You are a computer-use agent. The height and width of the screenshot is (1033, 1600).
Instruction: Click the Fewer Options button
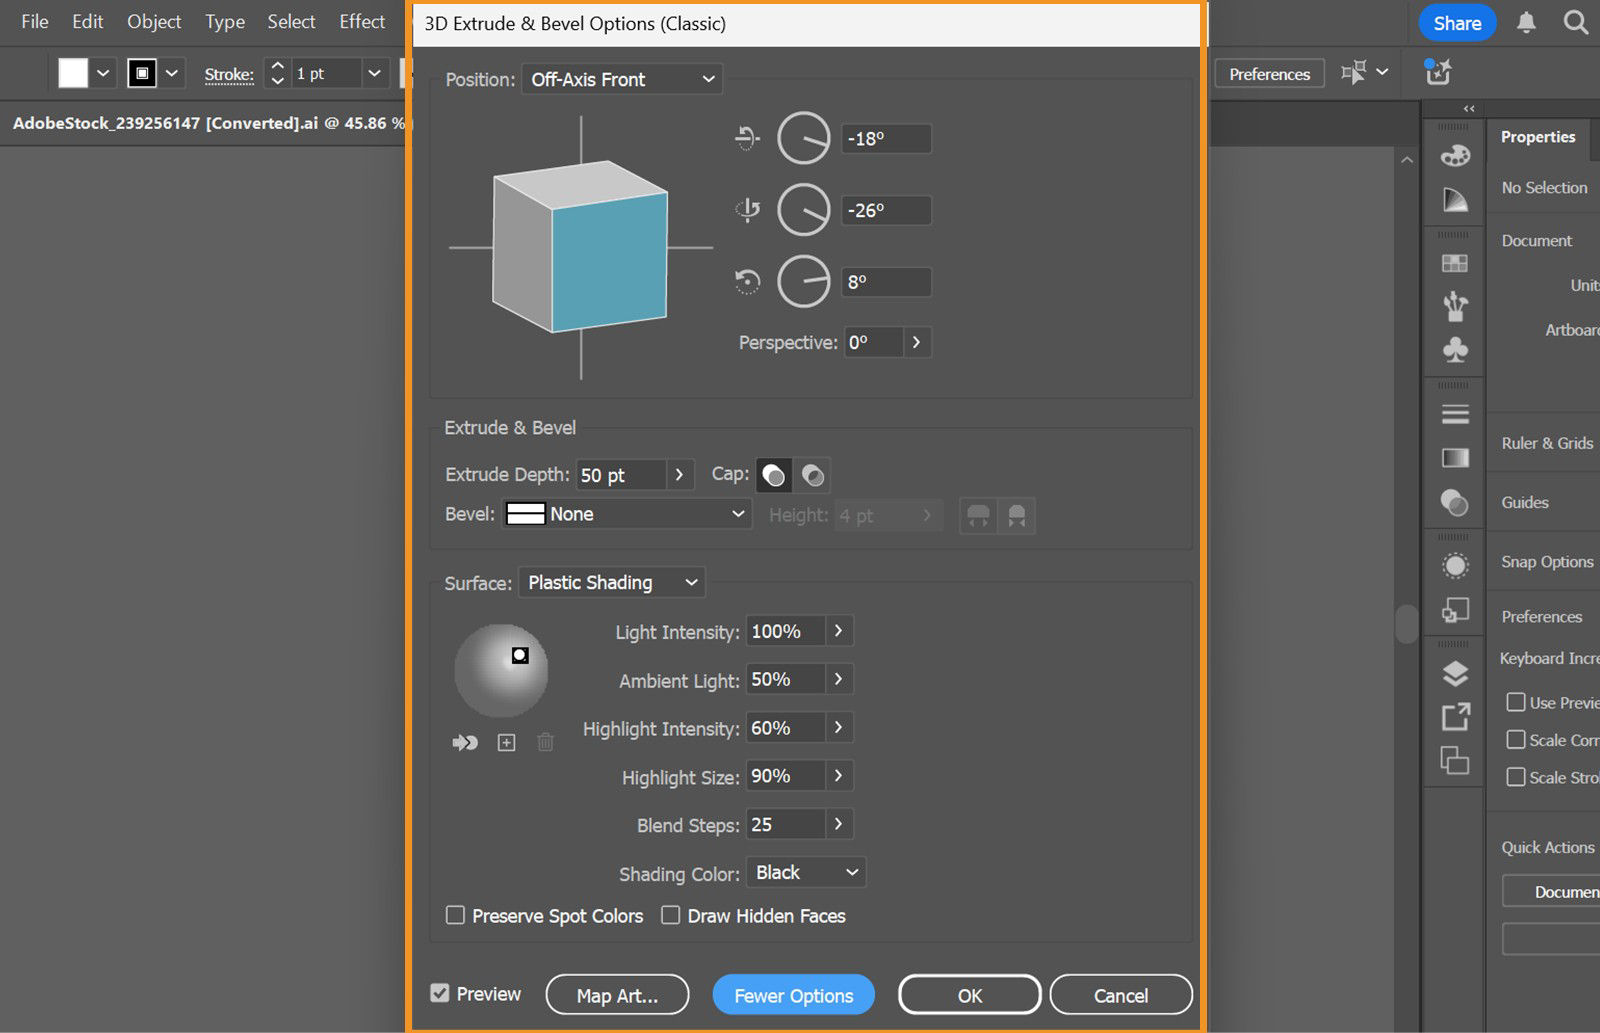pyautogui.click(x=793, y=995)
